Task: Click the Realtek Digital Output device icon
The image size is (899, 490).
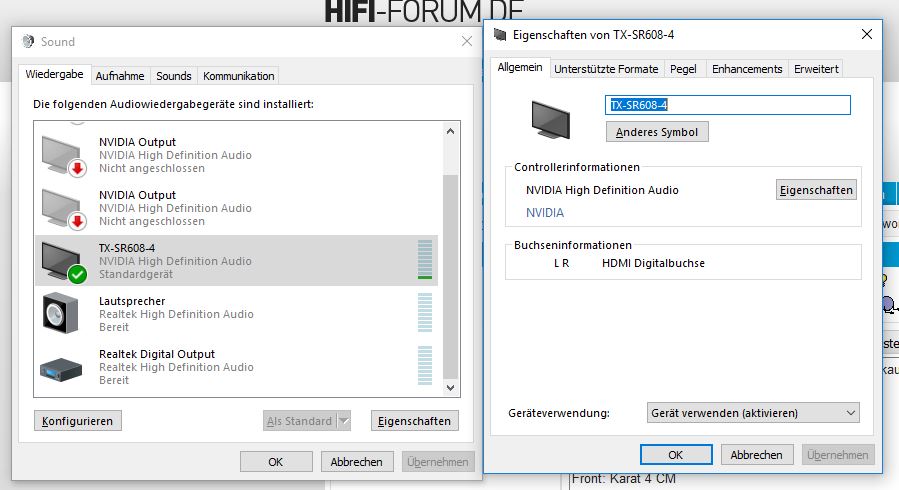Action: click(61, 369)
